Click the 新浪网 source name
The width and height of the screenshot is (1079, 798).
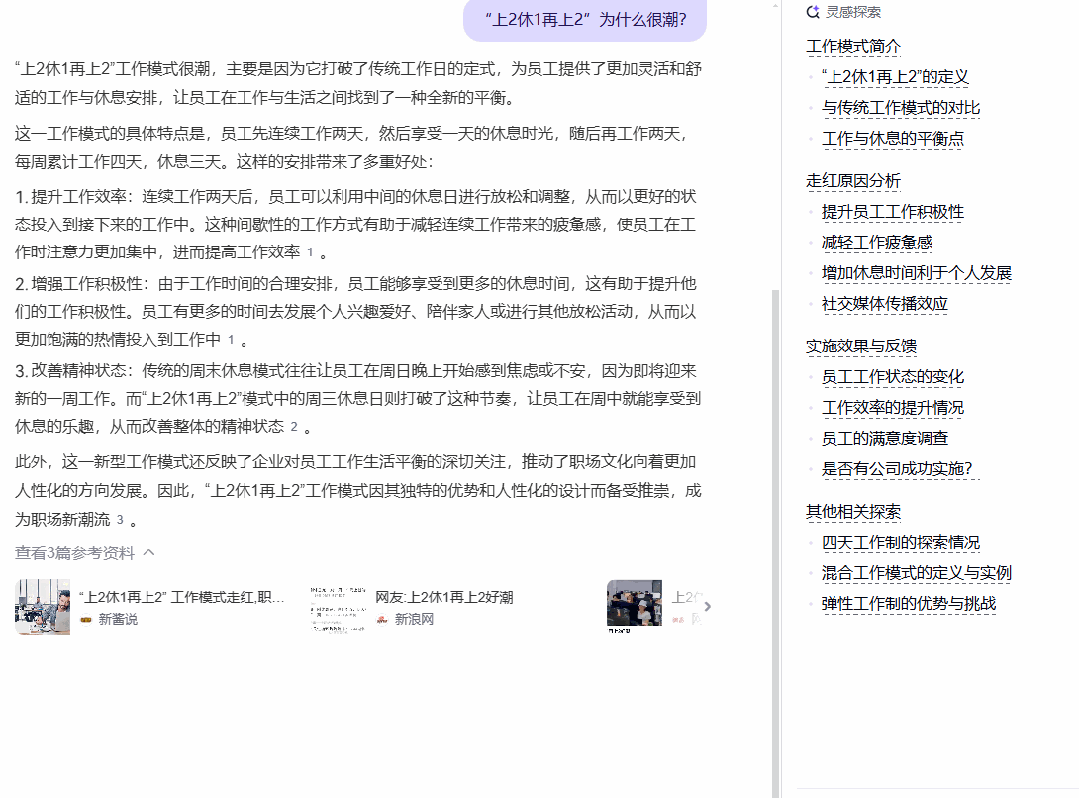click(x=414, y=620)
